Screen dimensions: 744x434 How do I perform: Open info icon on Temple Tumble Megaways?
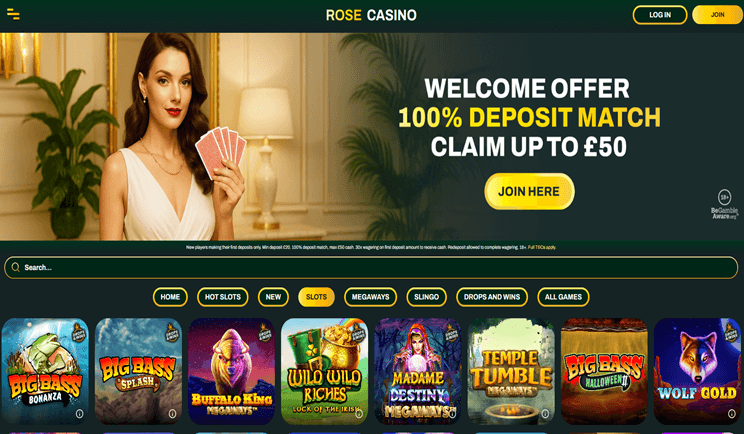(x=545, y=414)
